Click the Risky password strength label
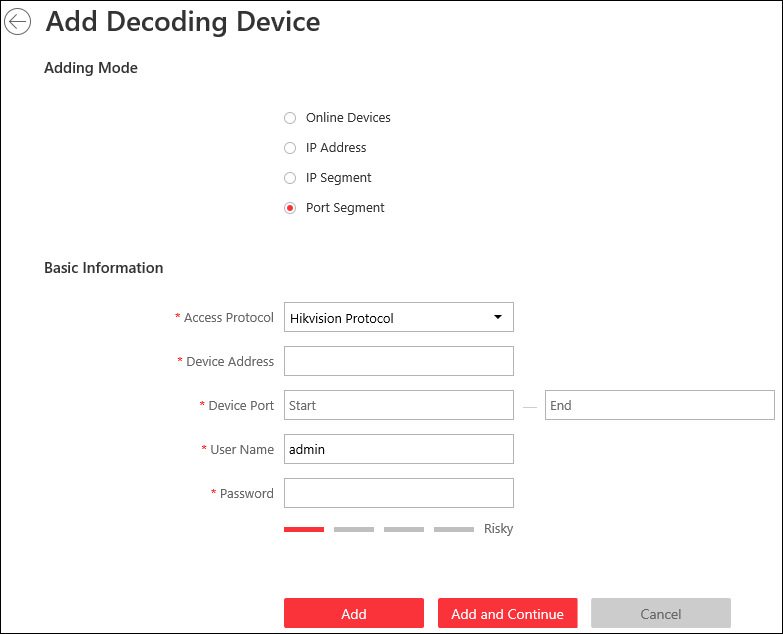783x634 pixels. pos(498,529)
